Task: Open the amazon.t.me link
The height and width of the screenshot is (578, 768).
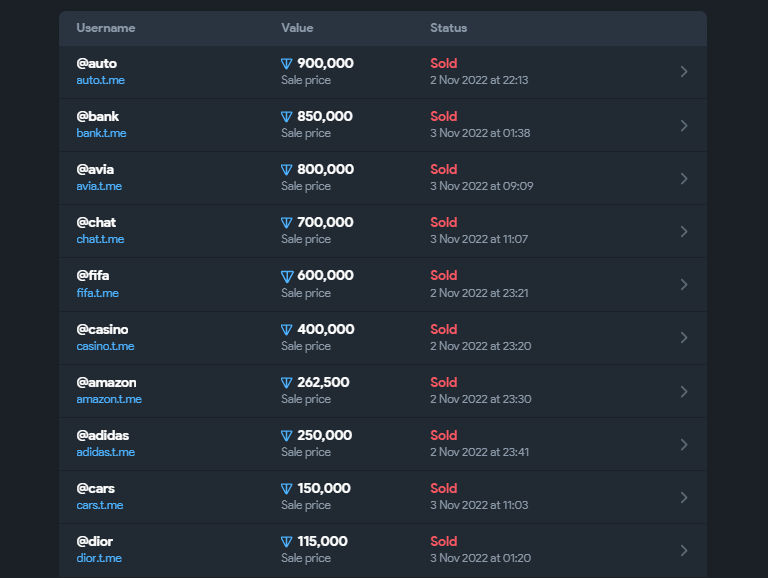Action: pos(109,399)
